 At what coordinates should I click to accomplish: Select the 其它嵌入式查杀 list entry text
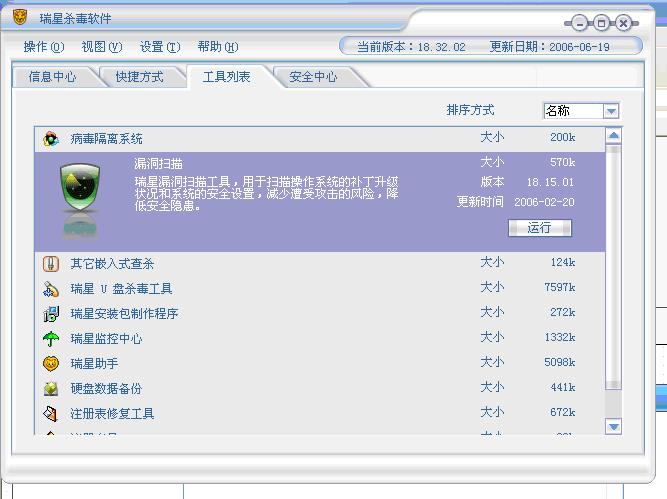112,264
